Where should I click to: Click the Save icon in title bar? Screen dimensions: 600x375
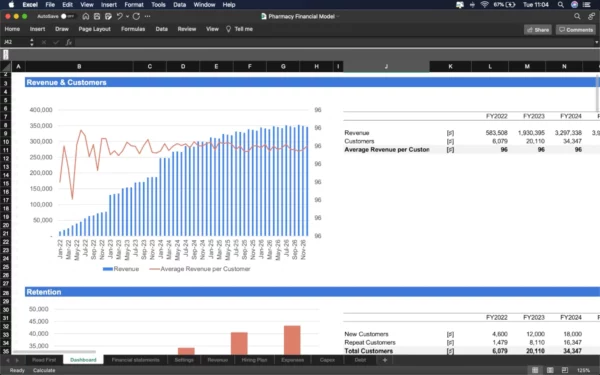tap(97, 16)
